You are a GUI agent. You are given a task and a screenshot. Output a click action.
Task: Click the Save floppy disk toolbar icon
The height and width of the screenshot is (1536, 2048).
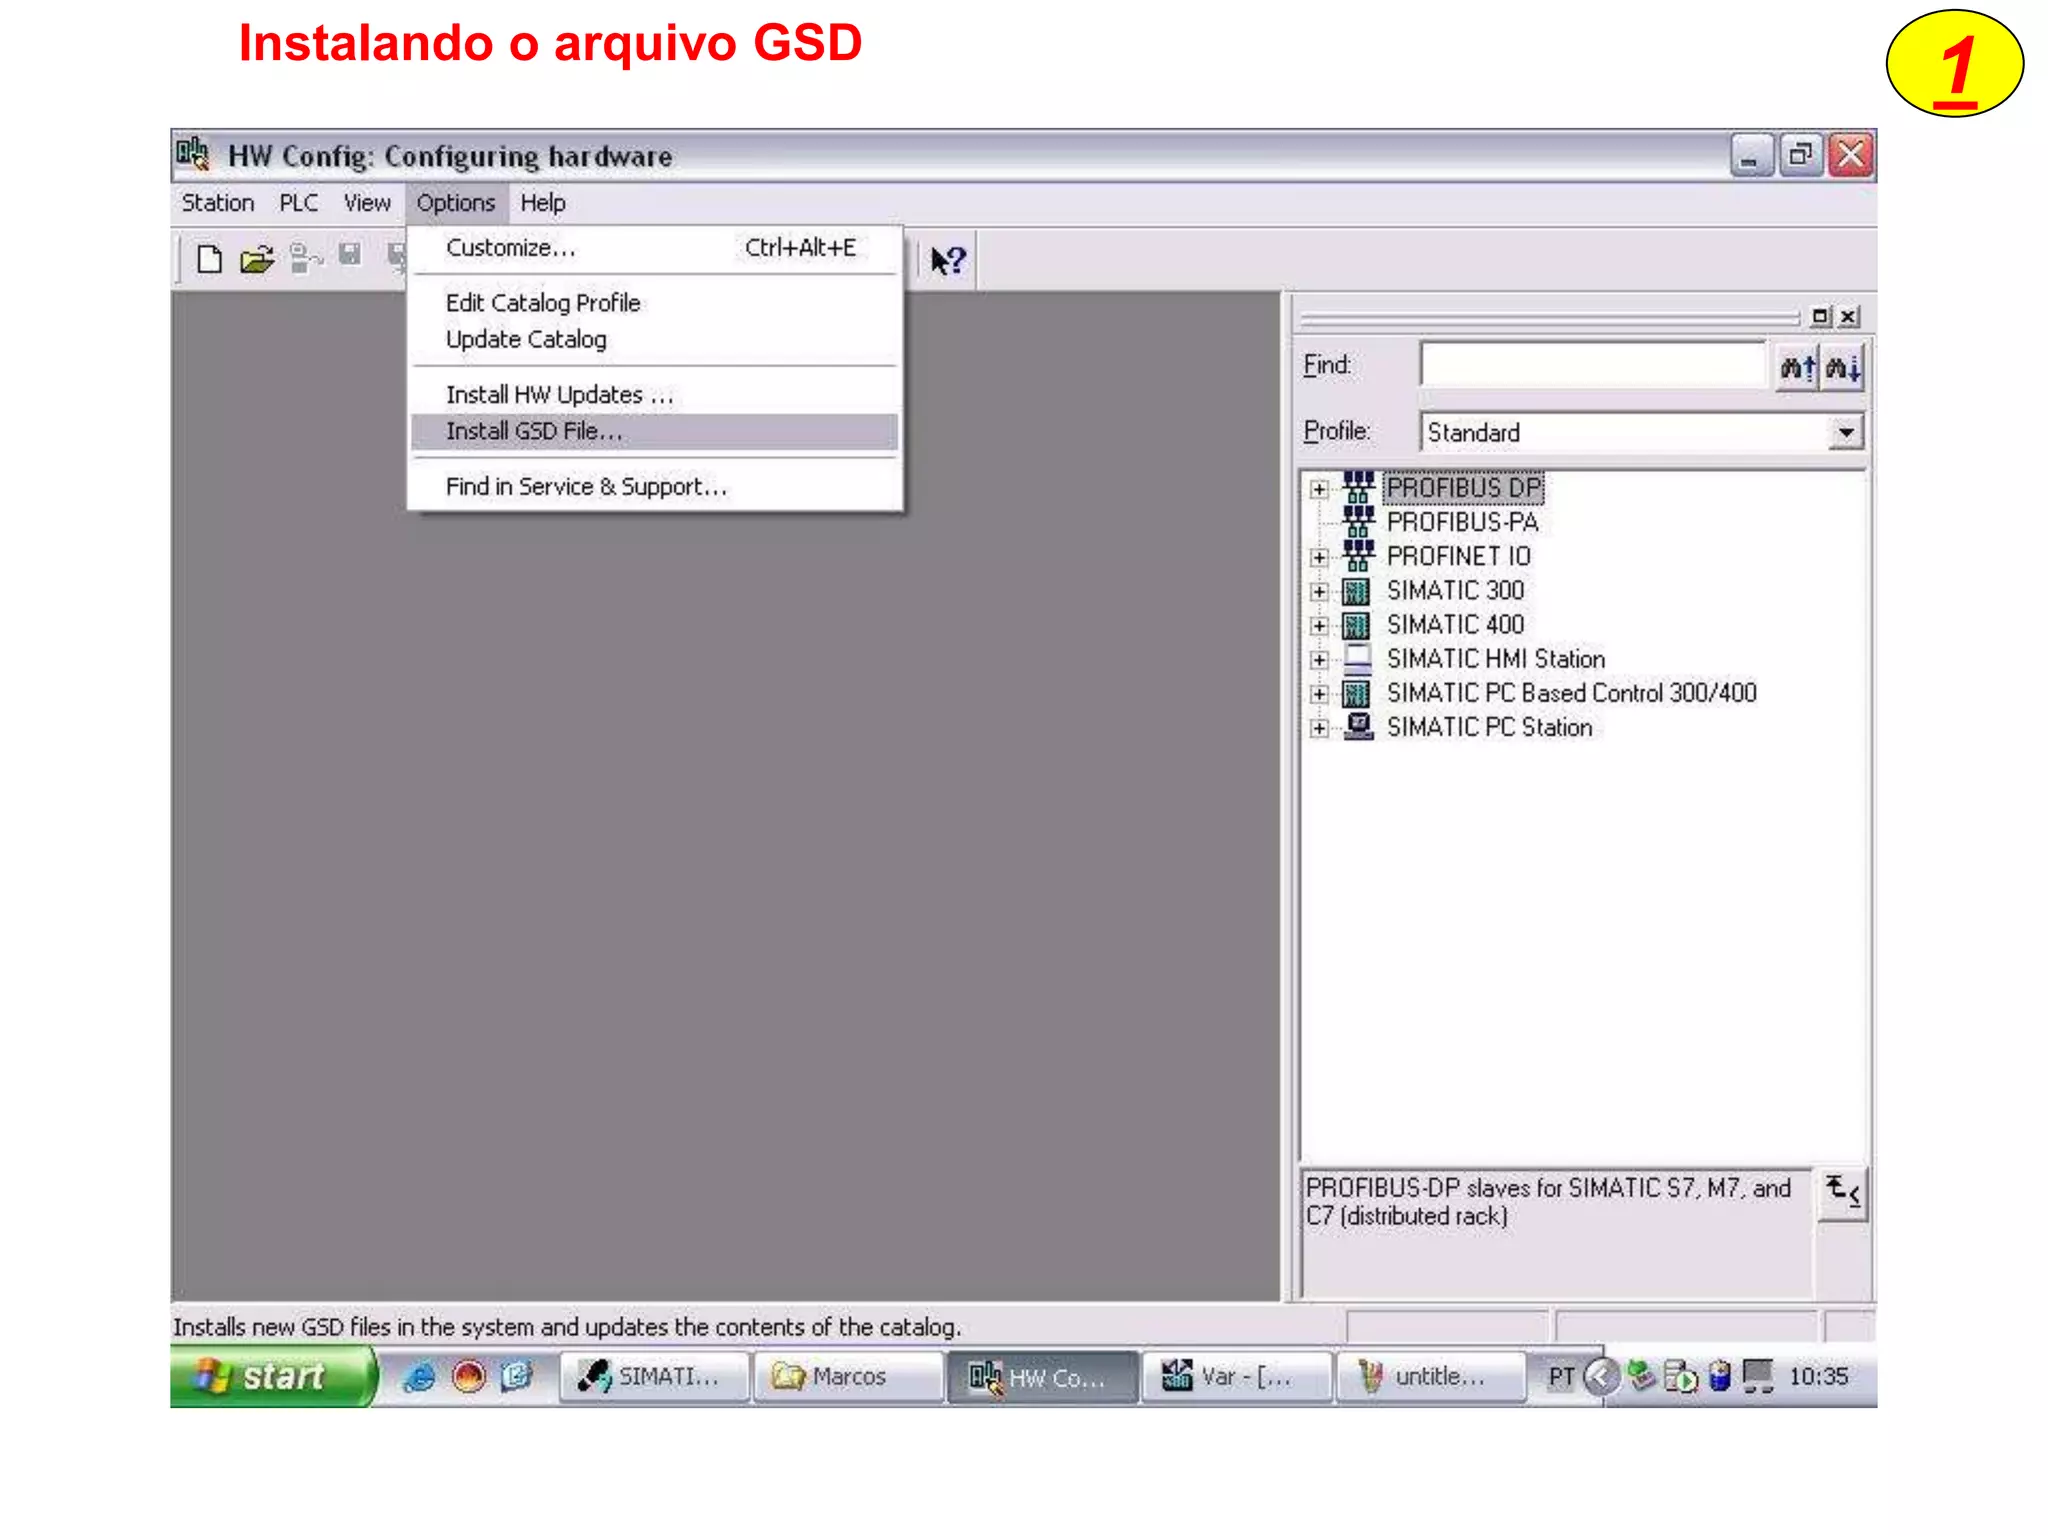point(350,255)
